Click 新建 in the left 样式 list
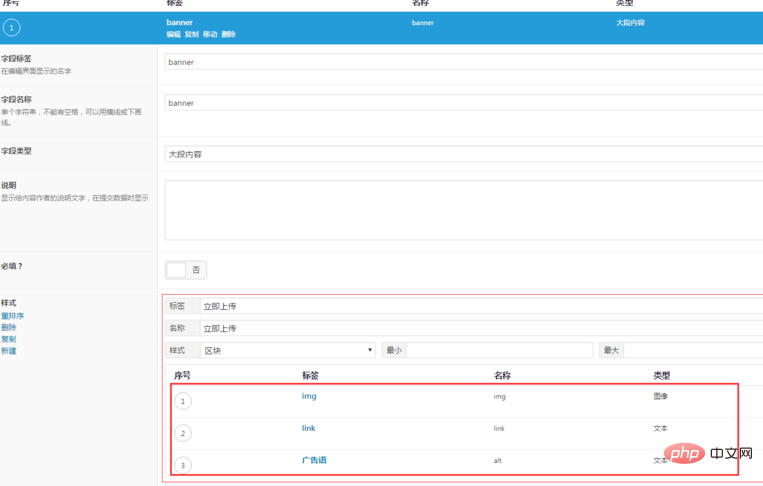The image size is (763, 486). [x=8, y=351]
